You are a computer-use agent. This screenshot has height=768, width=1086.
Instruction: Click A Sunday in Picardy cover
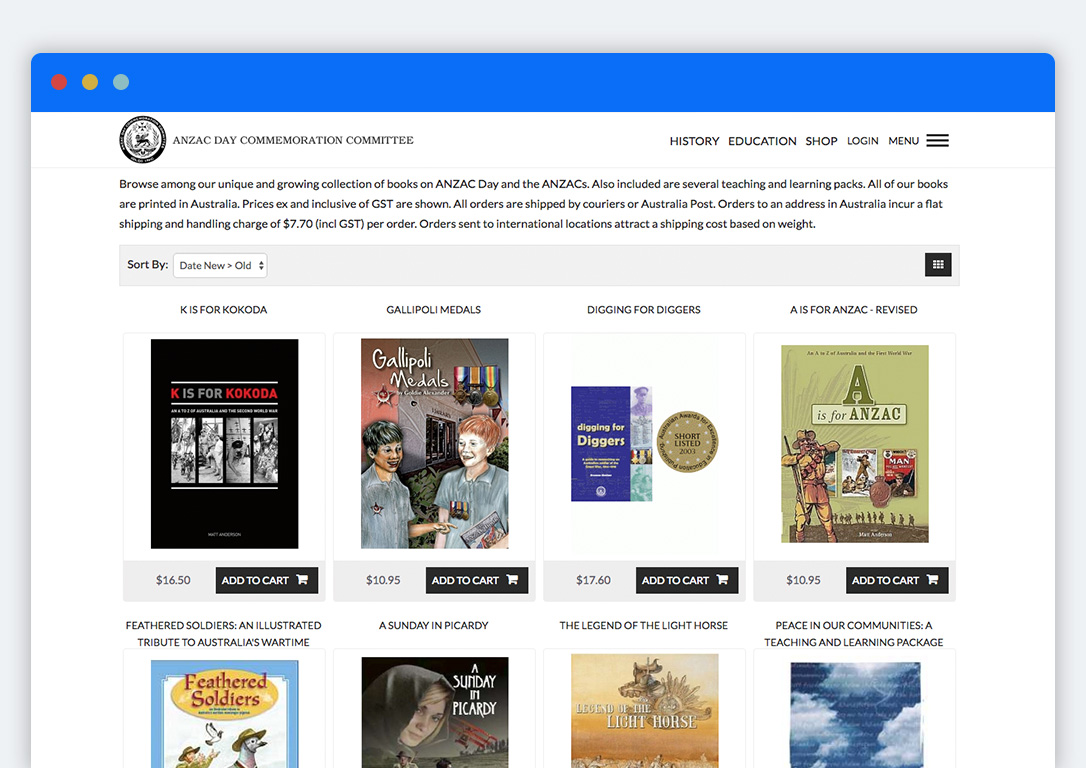(x=434, y=712)
